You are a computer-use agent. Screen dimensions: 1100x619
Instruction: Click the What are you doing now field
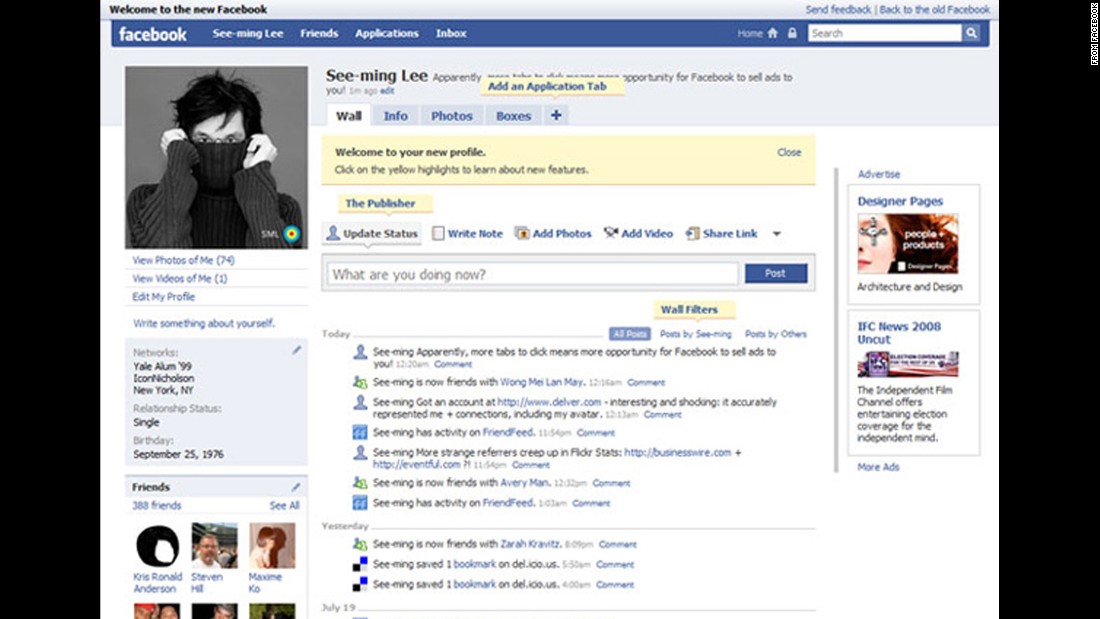pyautogui.click(x=530, y=272)
